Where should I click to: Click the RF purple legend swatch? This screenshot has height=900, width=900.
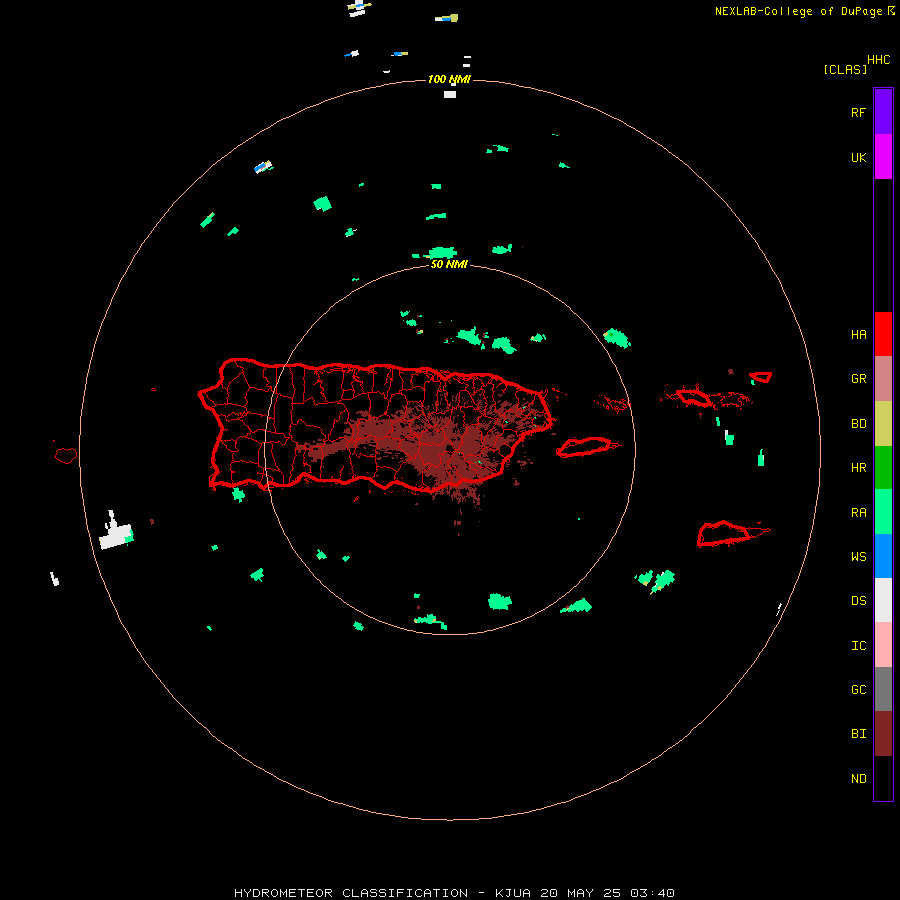883,112
